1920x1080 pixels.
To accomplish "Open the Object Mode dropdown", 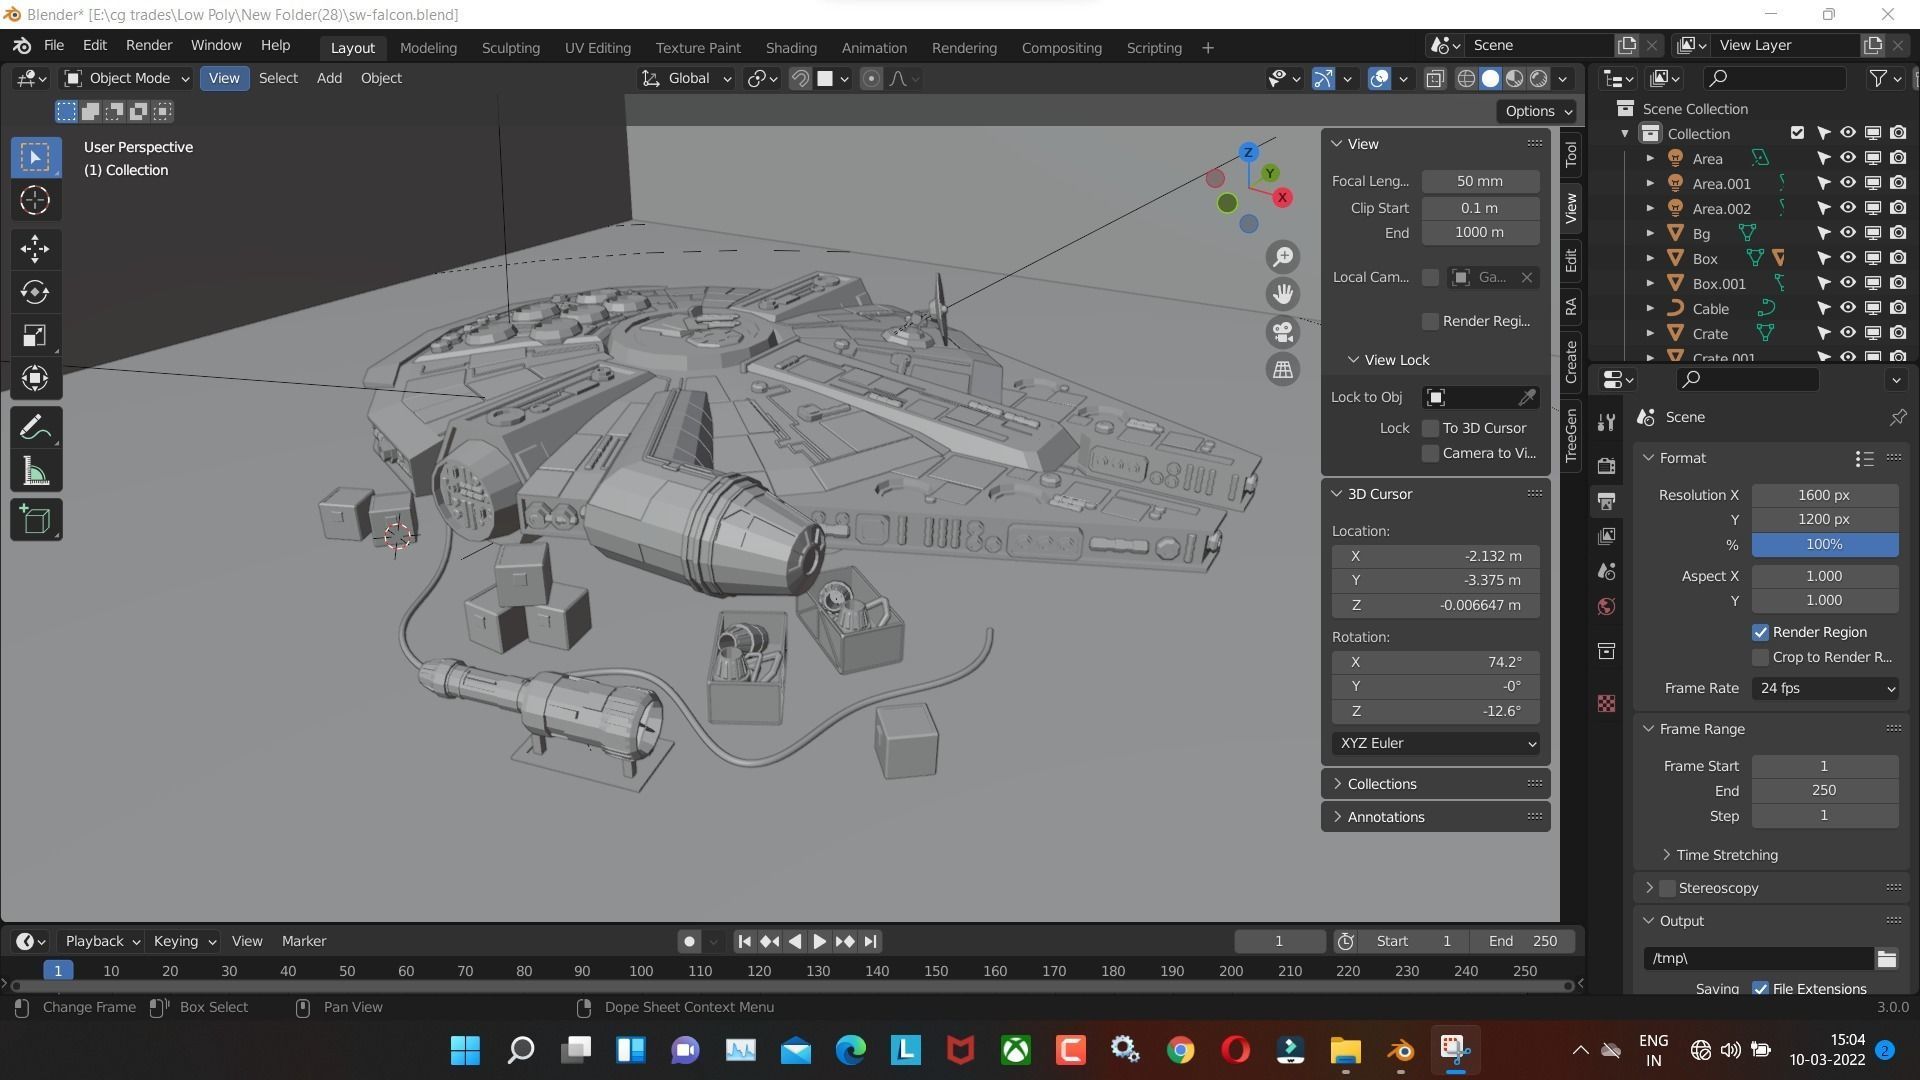I will 126,79.
